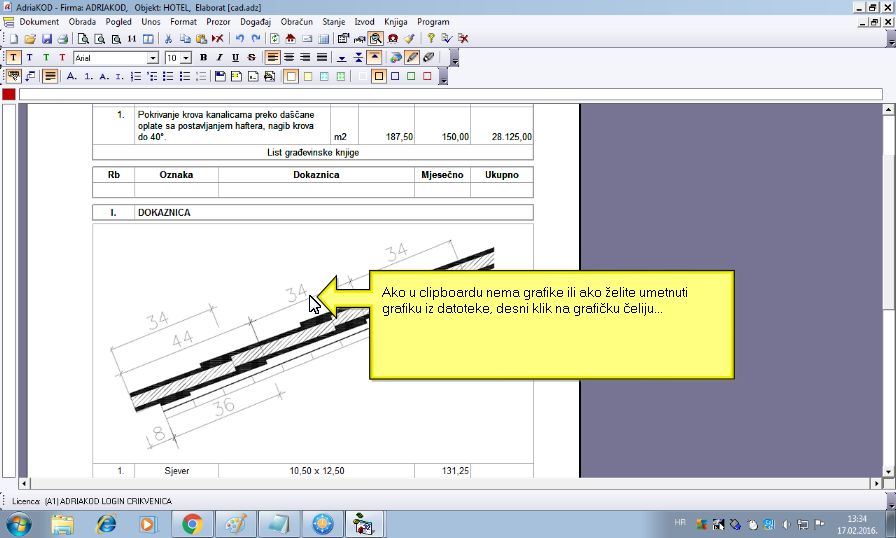This screenshot has width=896, height=538.
Task: Open the Dokument menu
Action: click(39, 22)
